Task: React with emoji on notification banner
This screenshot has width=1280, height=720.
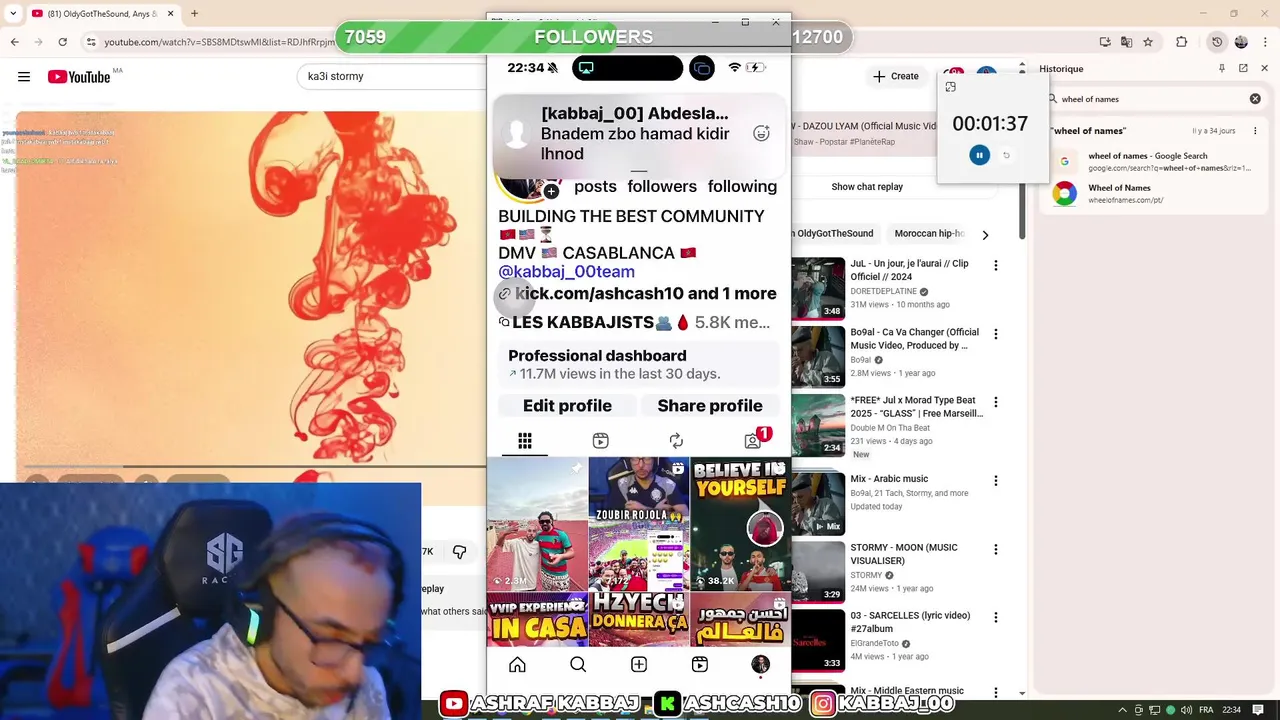Action: 761,134
